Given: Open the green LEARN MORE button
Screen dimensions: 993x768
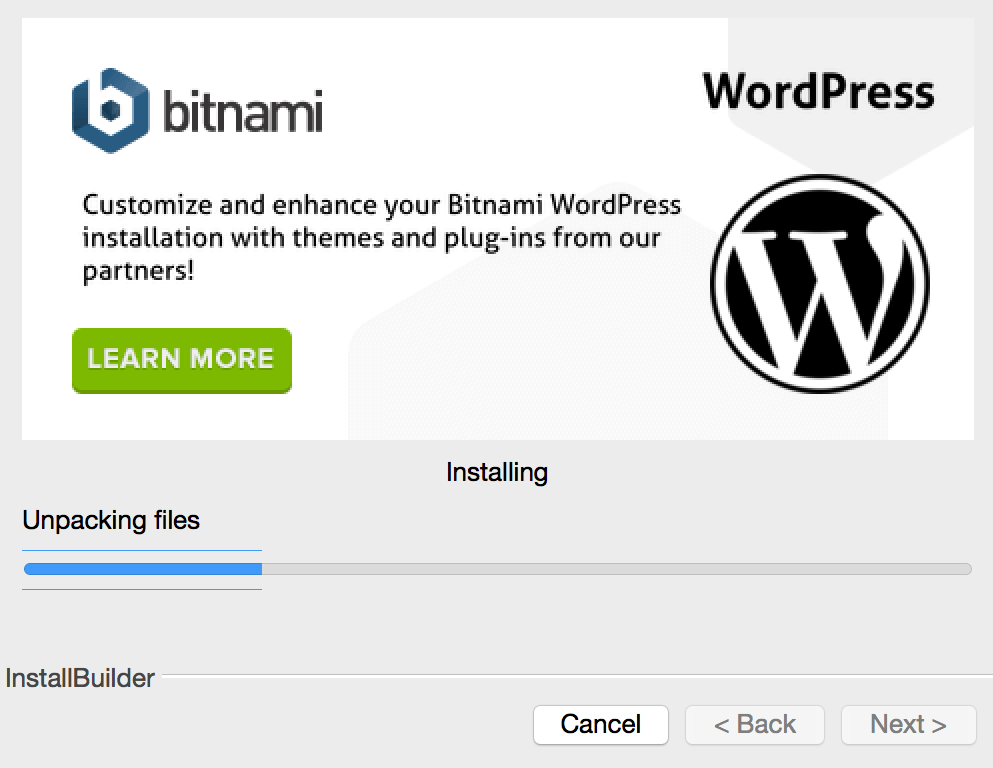Looking at the screenshot, I should [x=182, y=360].
